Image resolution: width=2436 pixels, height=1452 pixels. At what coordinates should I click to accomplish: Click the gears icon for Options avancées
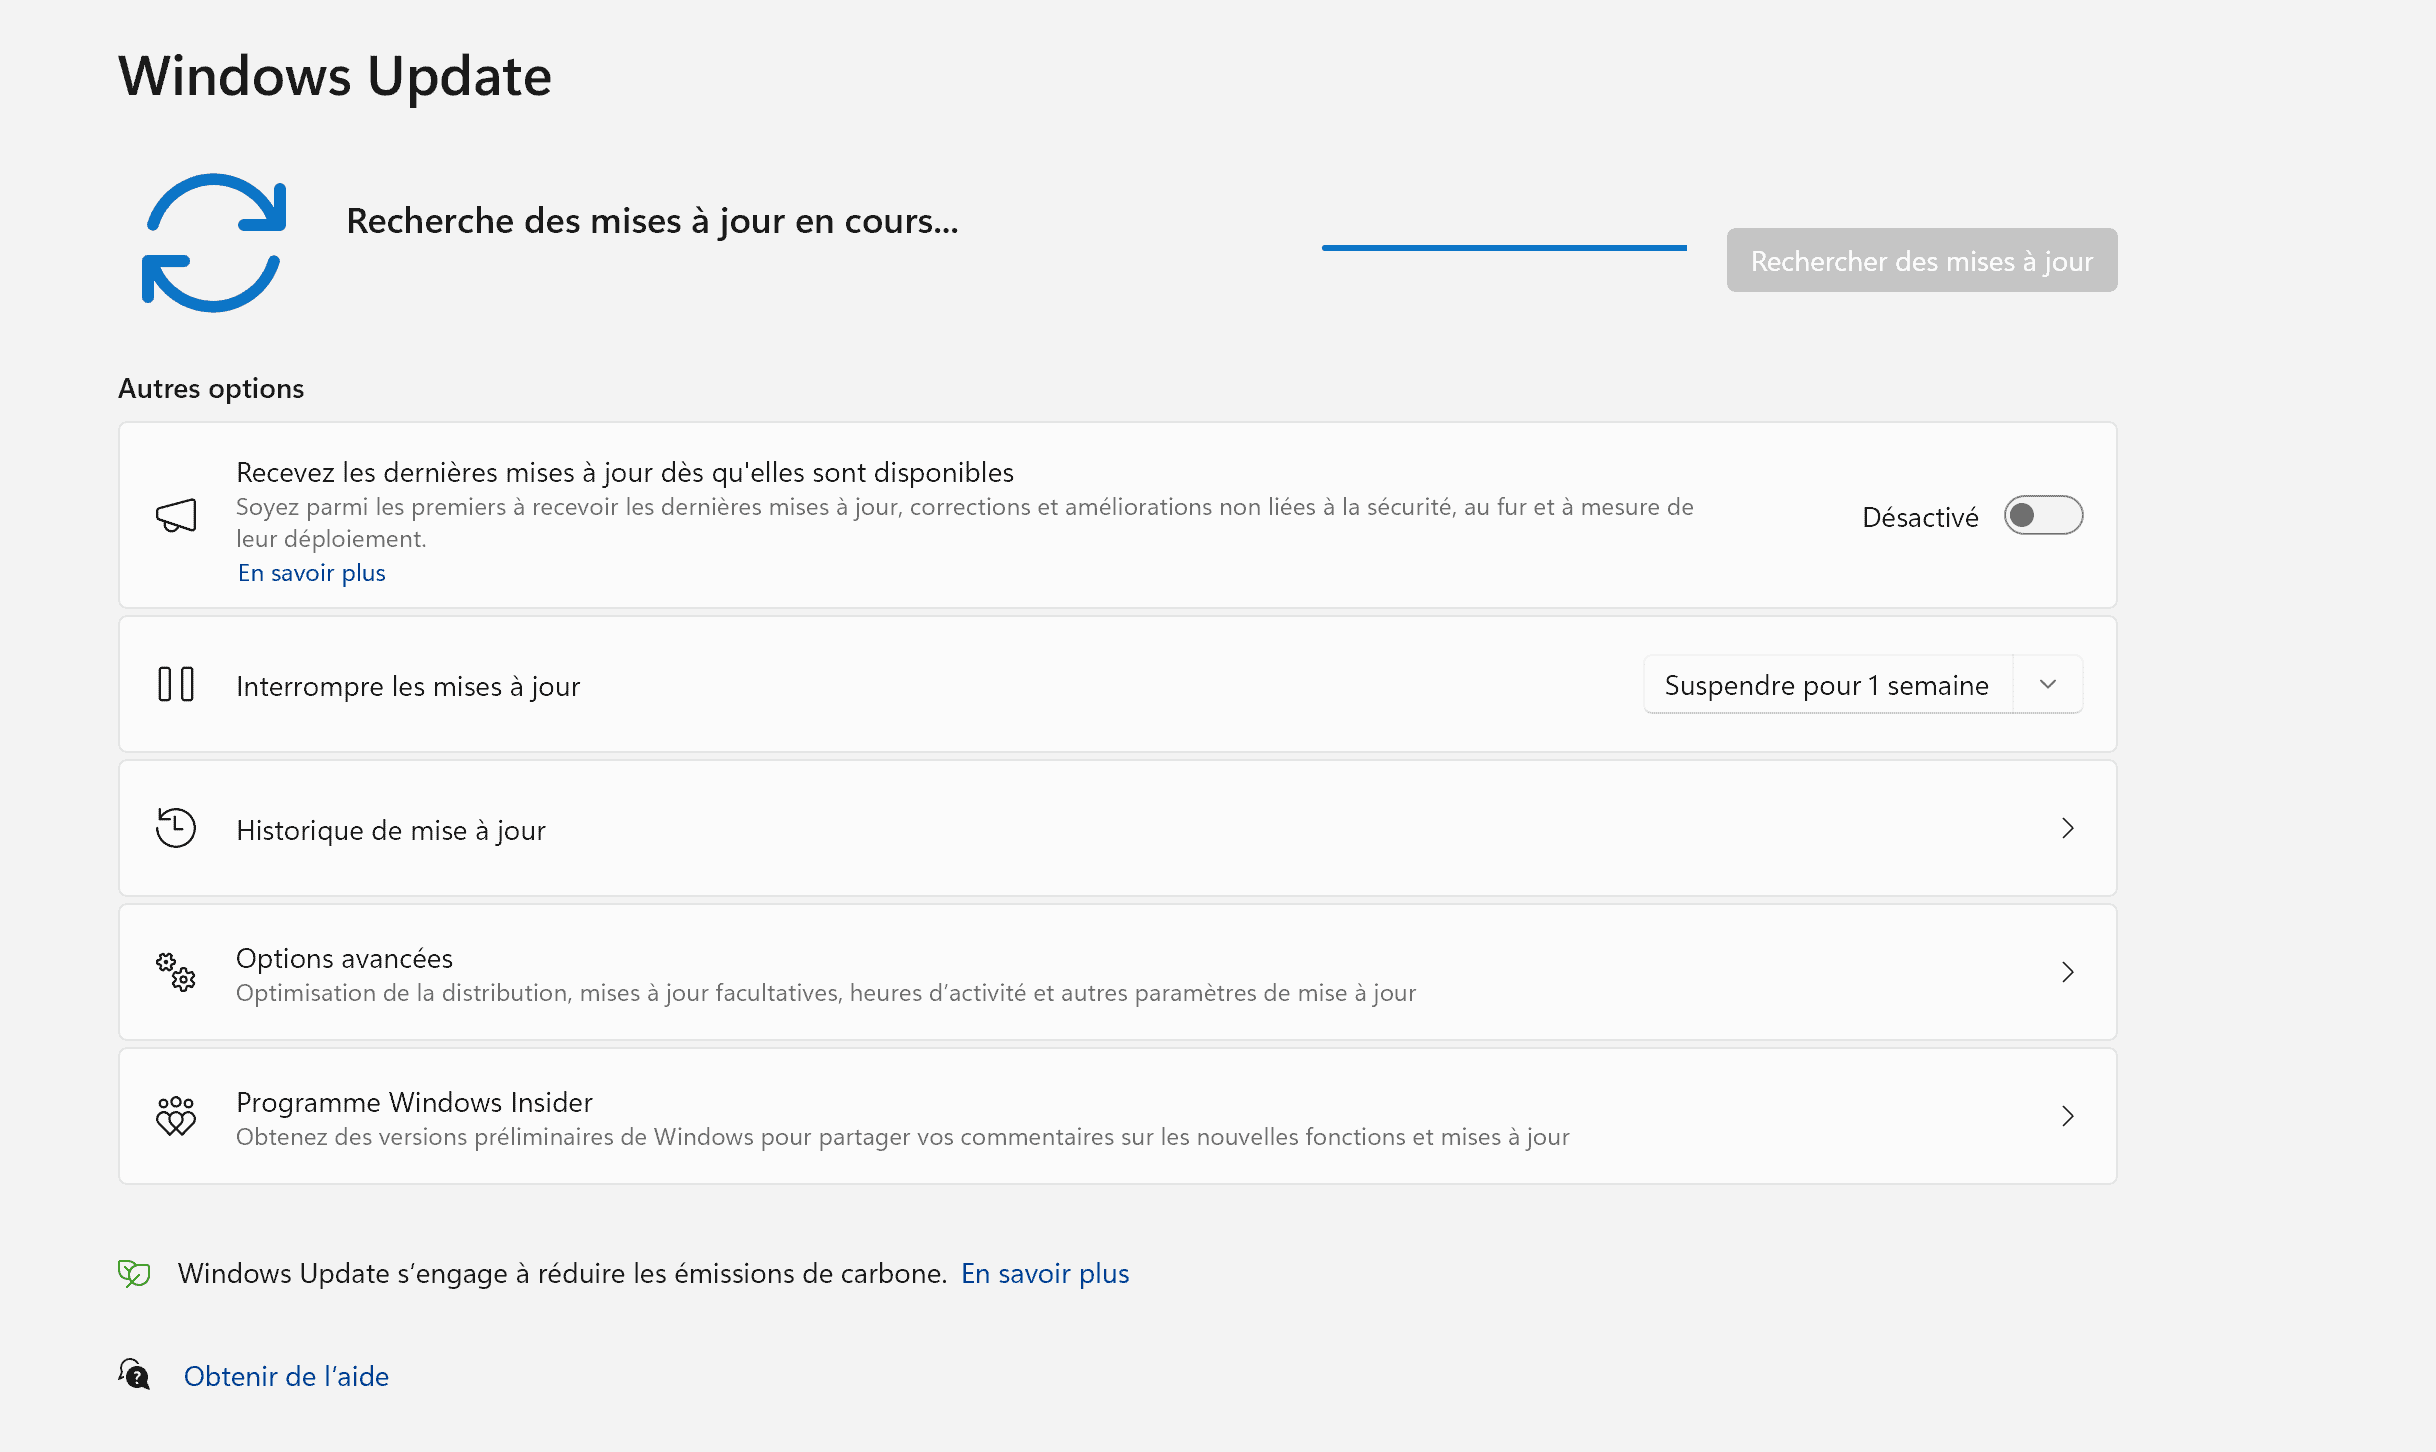(176, 972)
